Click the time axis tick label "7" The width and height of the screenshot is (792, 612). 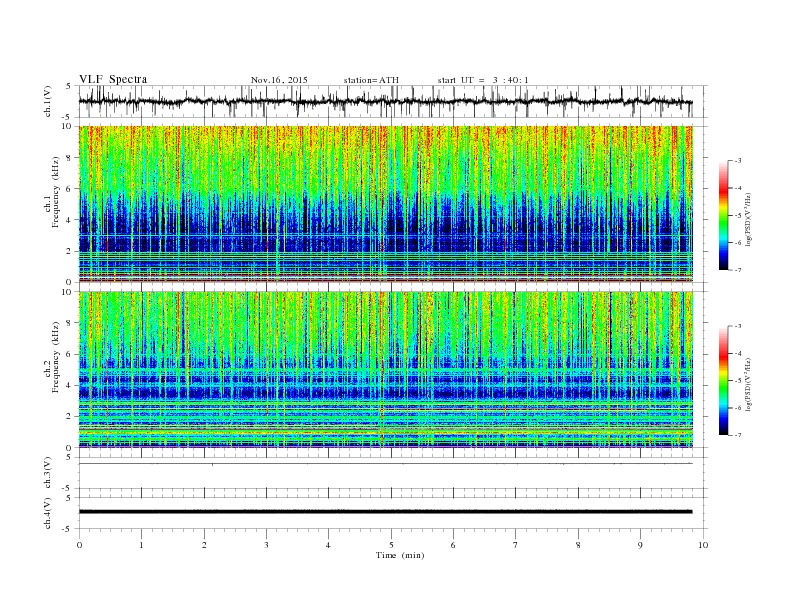pos(516,545)
